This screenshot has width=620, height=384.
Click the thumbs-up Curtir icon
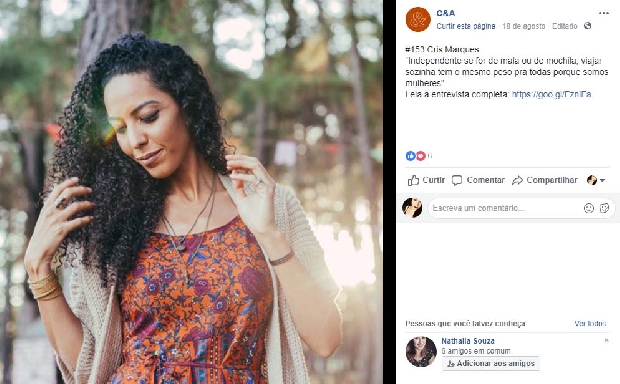413,180
